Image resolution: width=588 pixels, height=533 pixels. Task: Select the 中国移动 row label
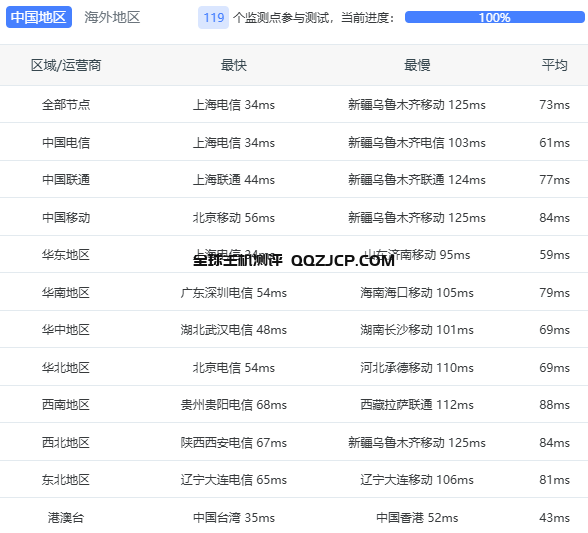(x=66, y=218)
